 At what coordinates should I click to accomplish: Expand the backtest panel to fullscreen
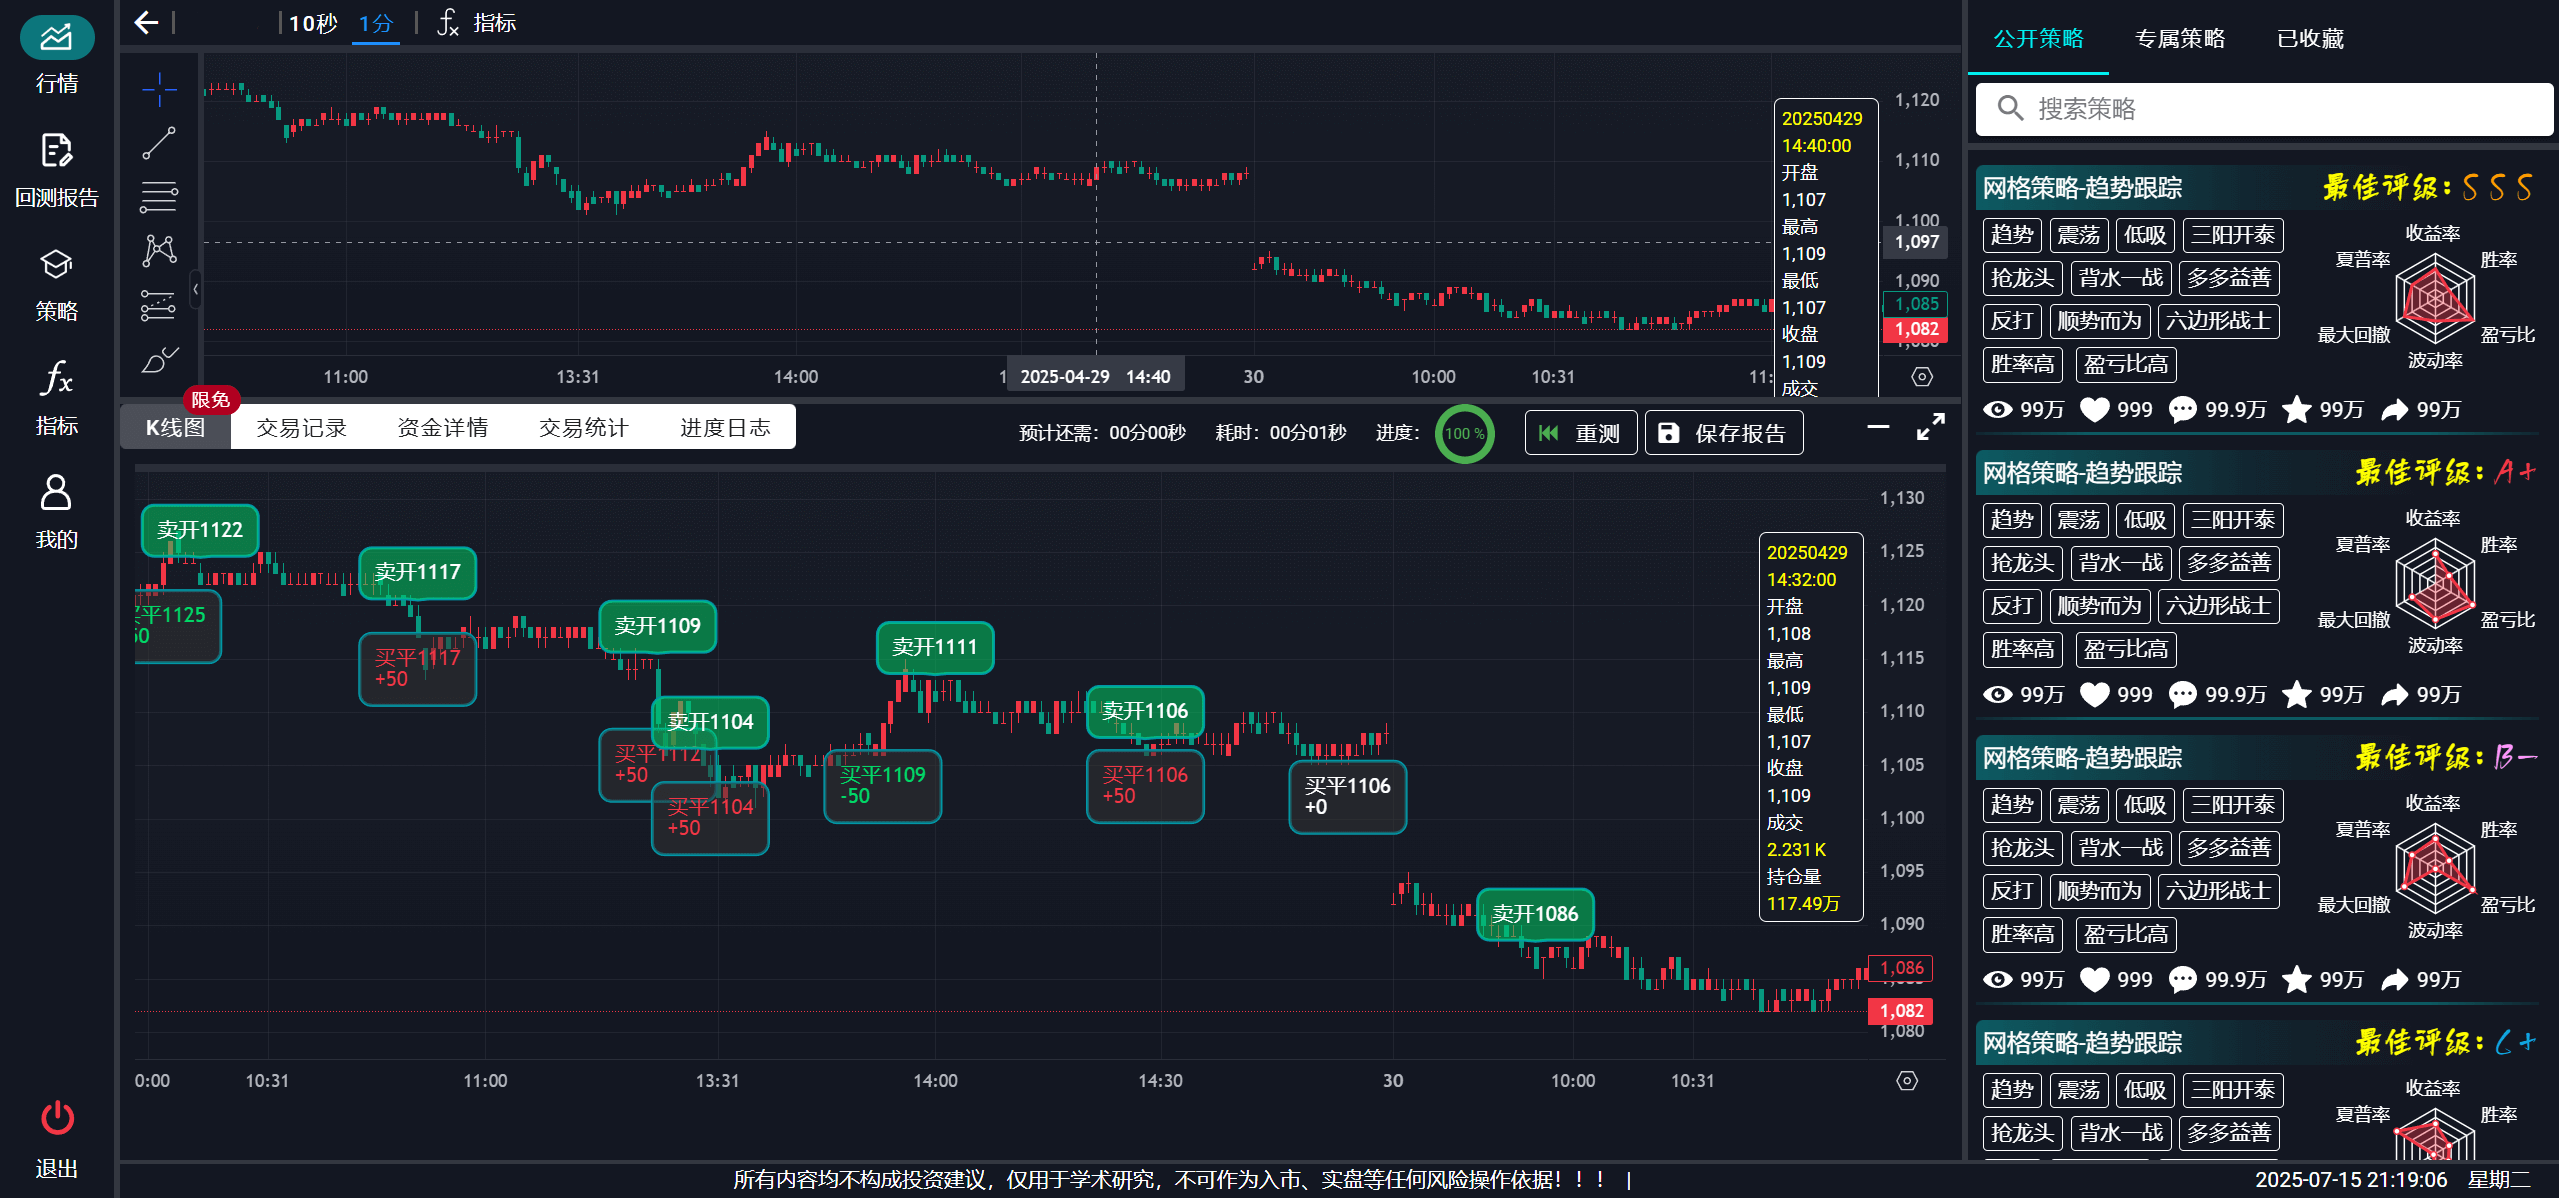coord(1930,428)
